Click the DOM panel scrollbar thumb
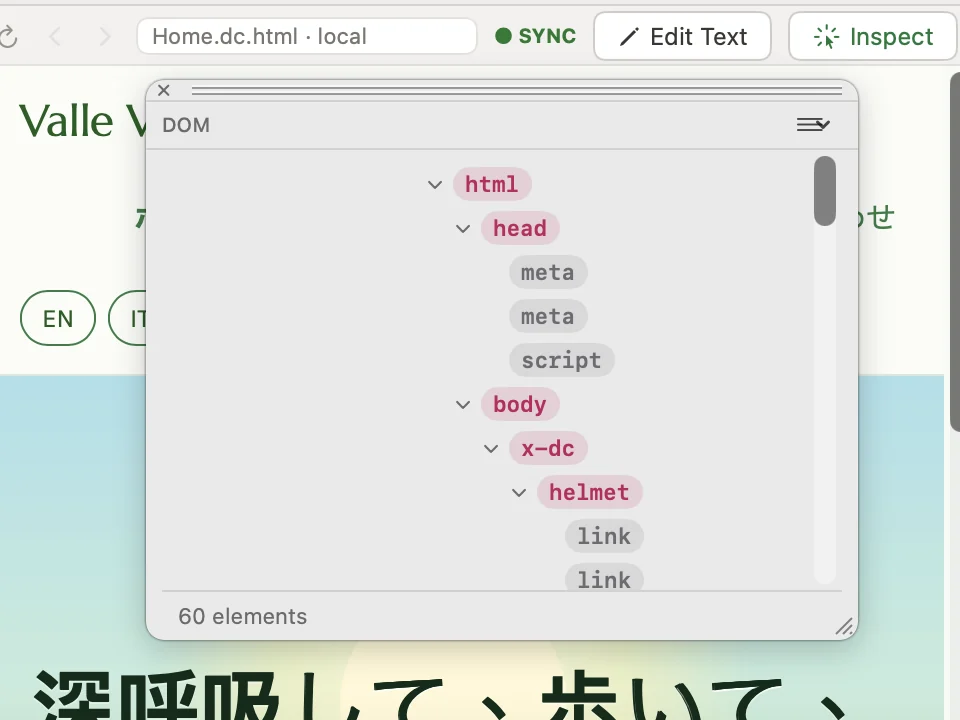Image resolution: width=960 pixels, height=720 pixels. pos(825,191)
